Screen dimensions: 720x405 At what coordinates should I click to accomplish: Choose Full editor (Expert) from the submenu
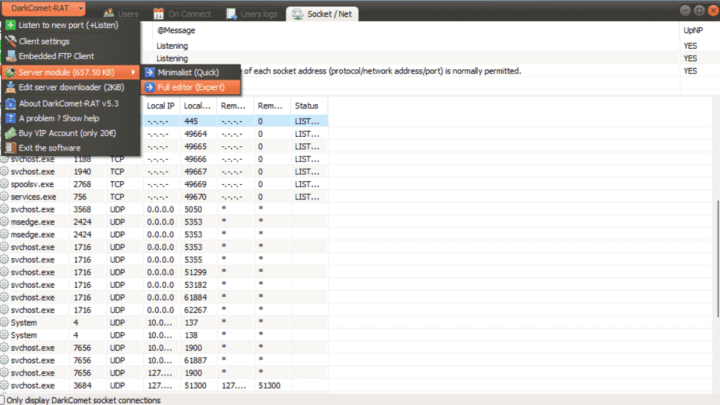191,87
